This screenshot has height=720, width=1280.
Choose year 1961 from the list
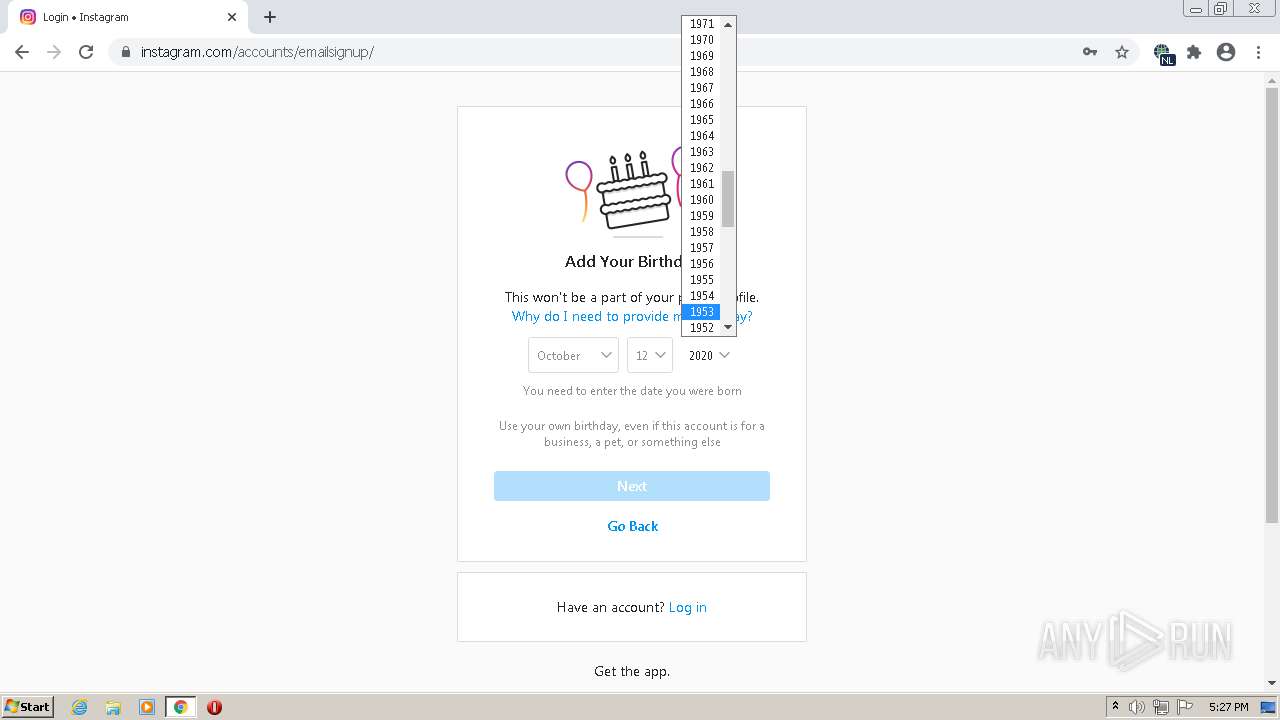tap(701, 184)
